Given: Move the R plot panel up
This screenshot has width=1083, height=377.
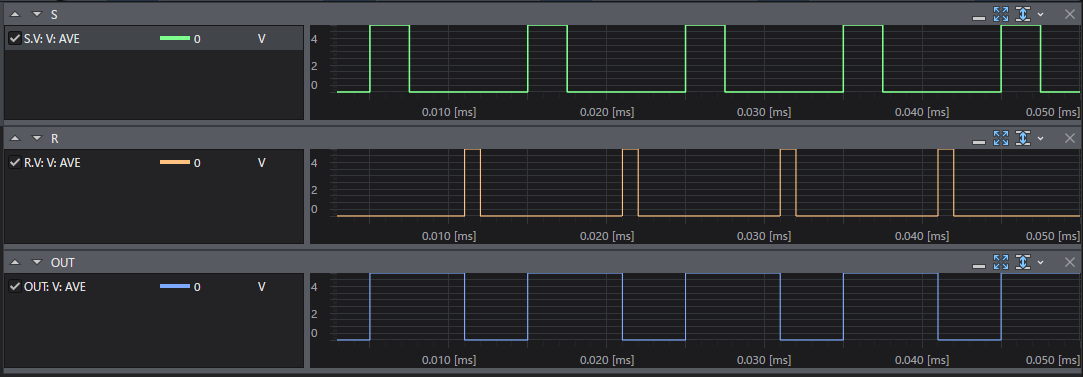Looking at the screenshot, I should (x=15, y=139).
